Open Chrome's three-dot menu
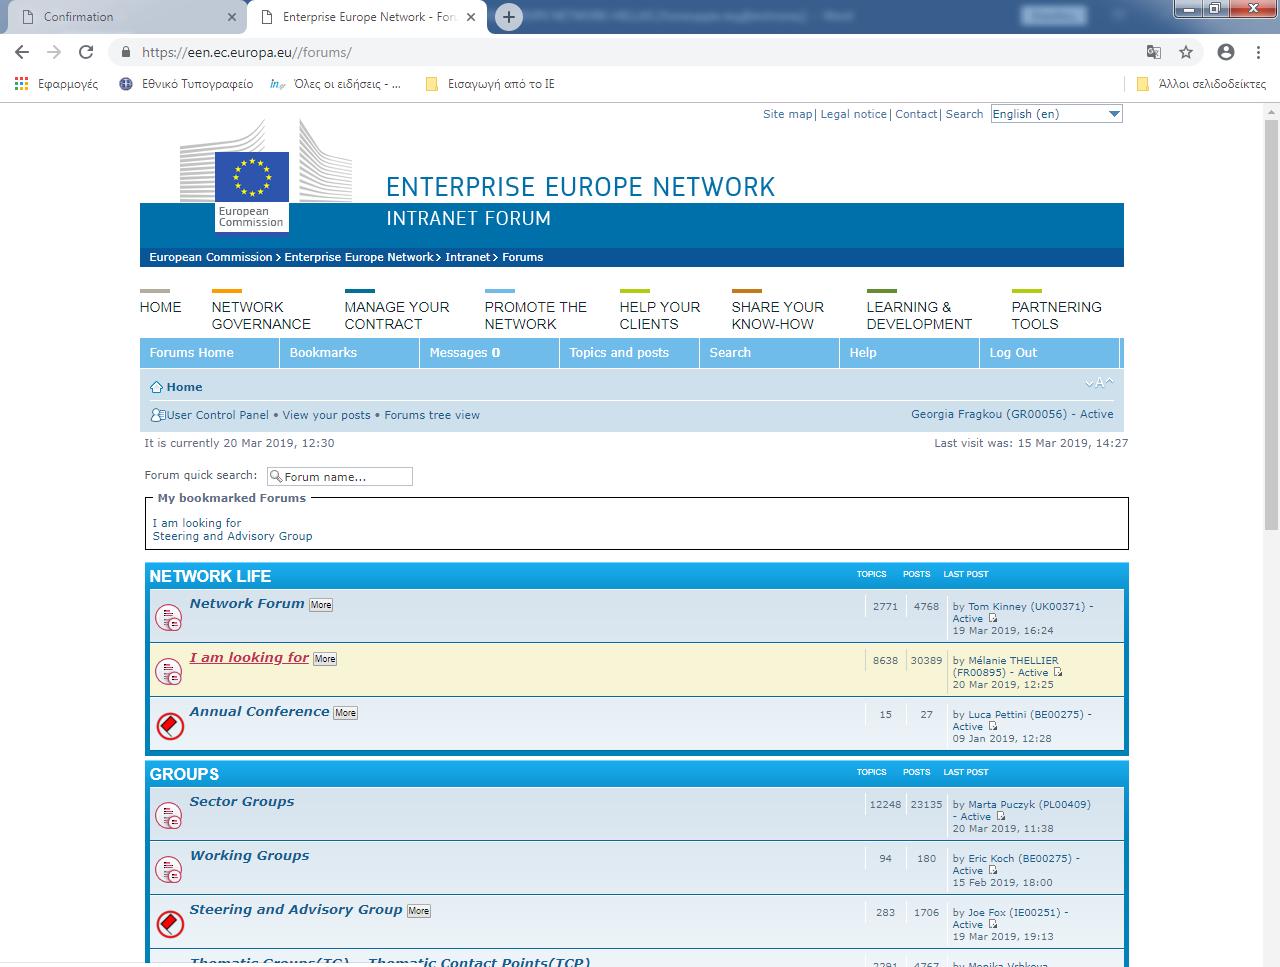The image size is (1280, 967). 1258,52
